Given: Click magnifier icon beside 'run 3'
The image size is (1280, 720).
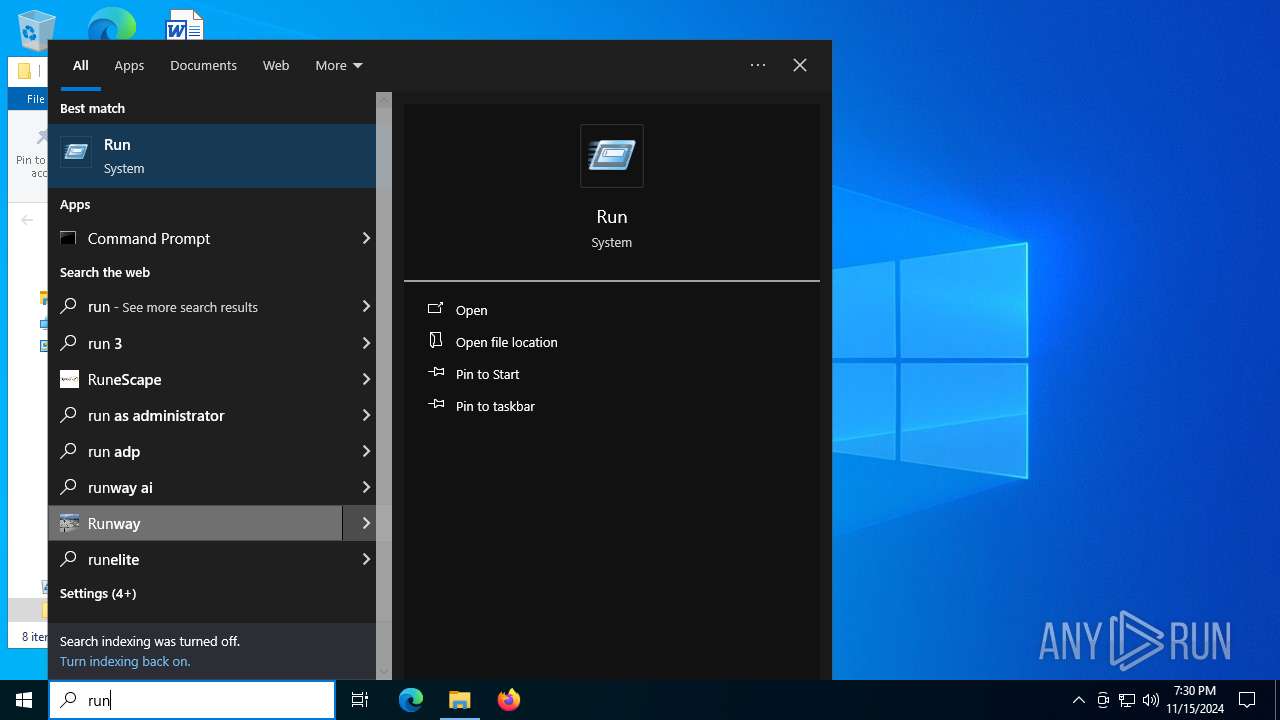Looking at the screenshot, I should pos(69,343).
